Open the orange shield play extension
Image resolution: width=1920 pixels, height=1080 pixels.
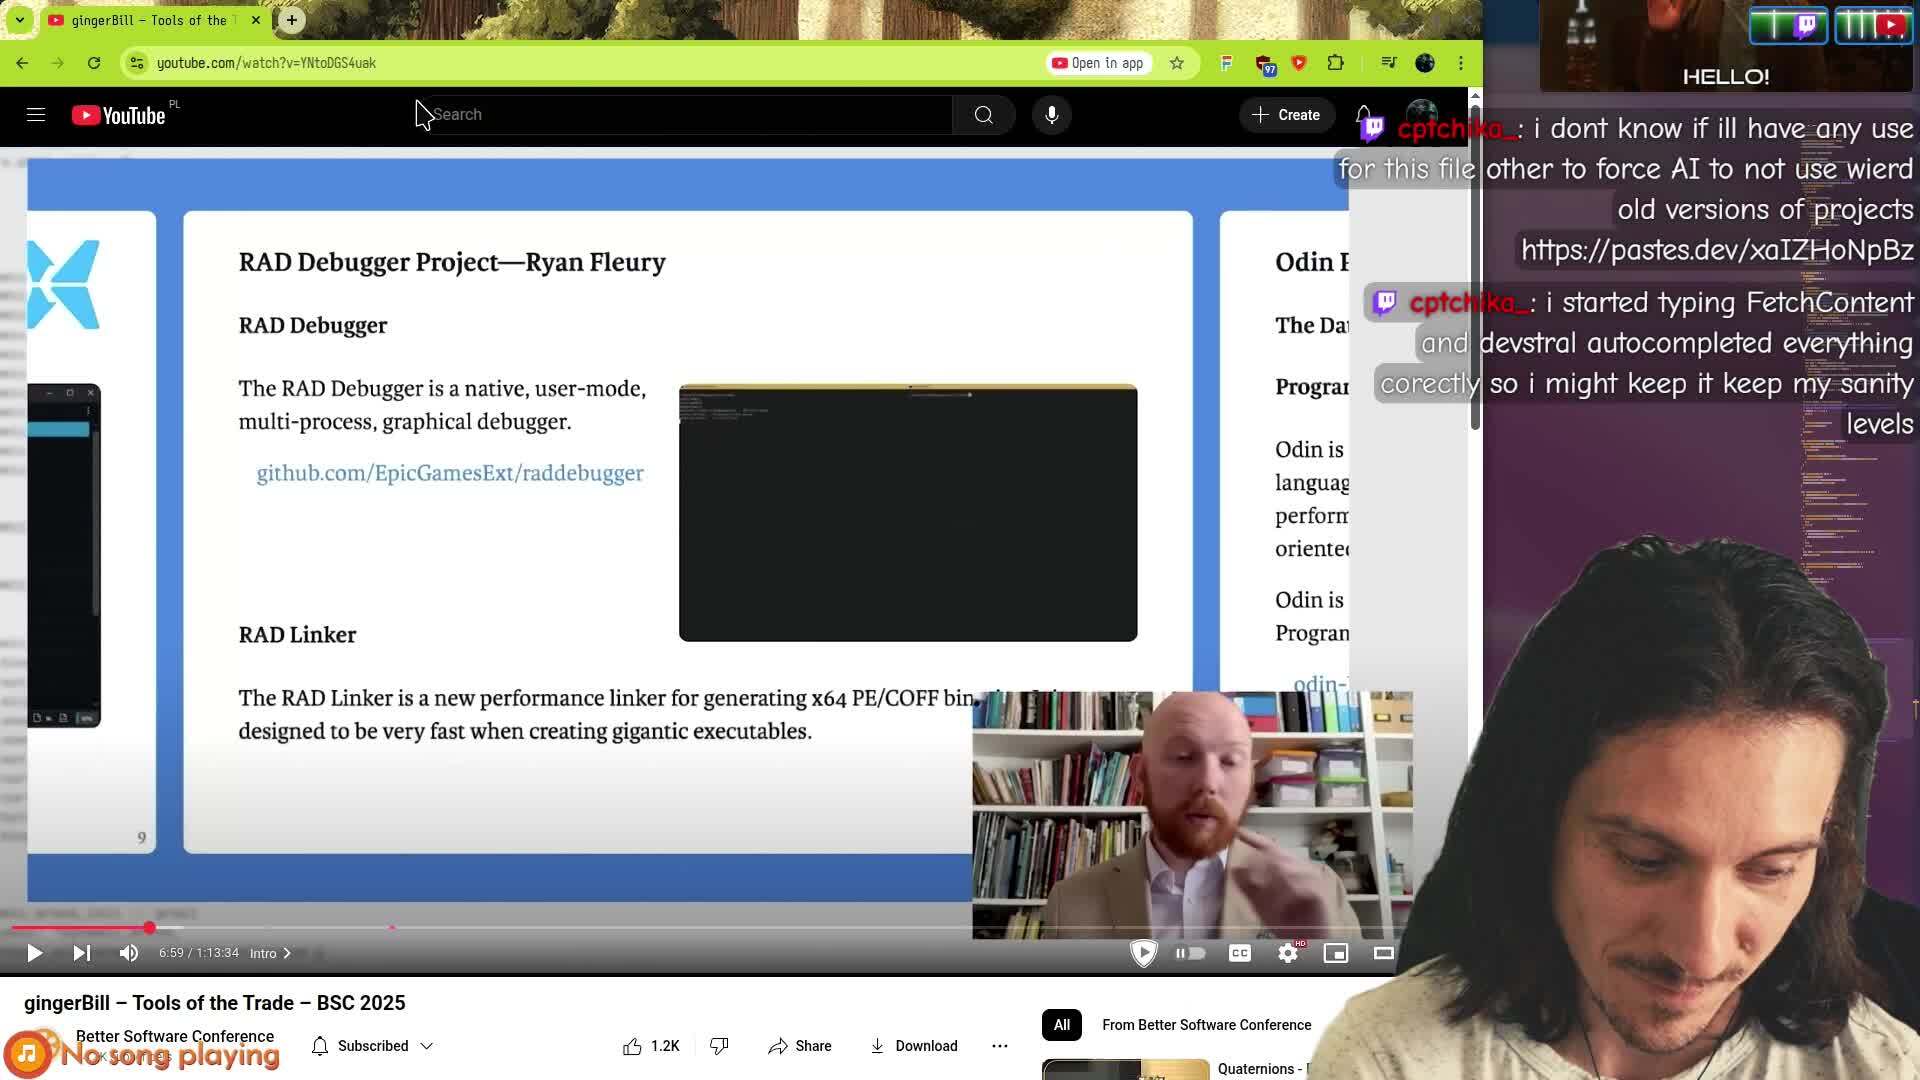1299,63
